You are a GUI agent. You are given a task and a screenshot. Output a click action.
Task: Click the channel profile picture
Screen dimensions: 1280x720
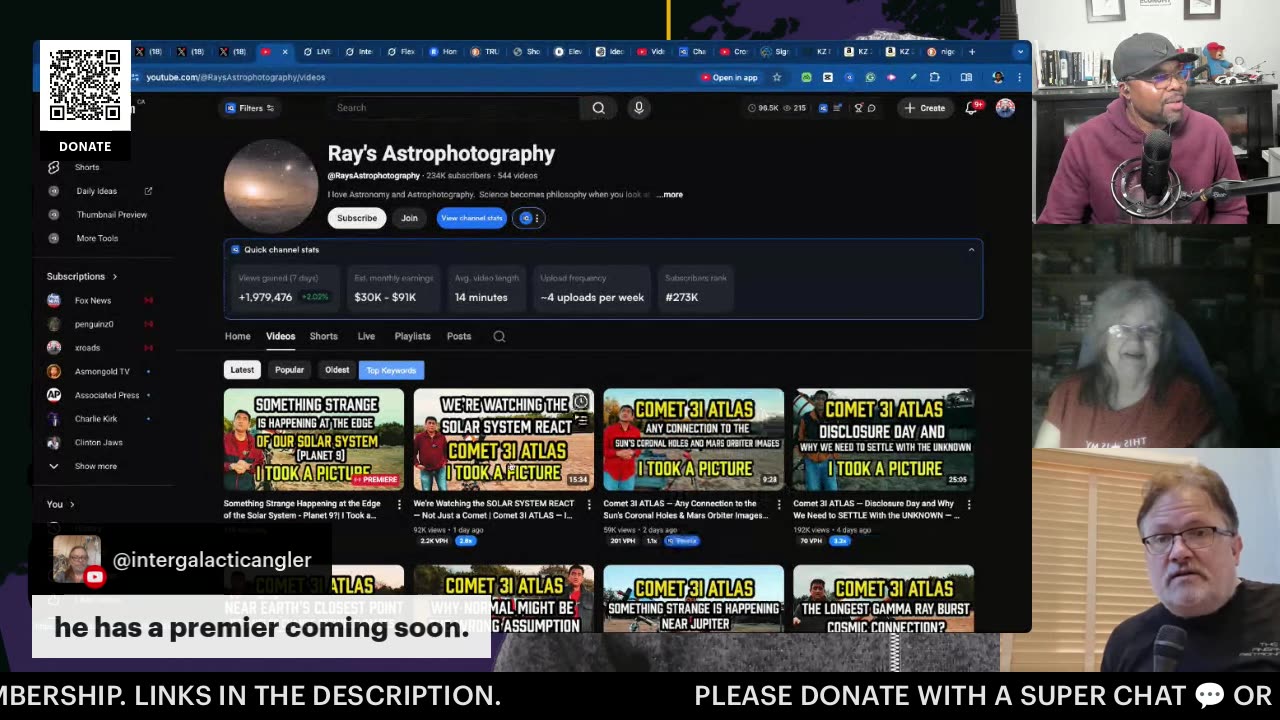(271, 186)
